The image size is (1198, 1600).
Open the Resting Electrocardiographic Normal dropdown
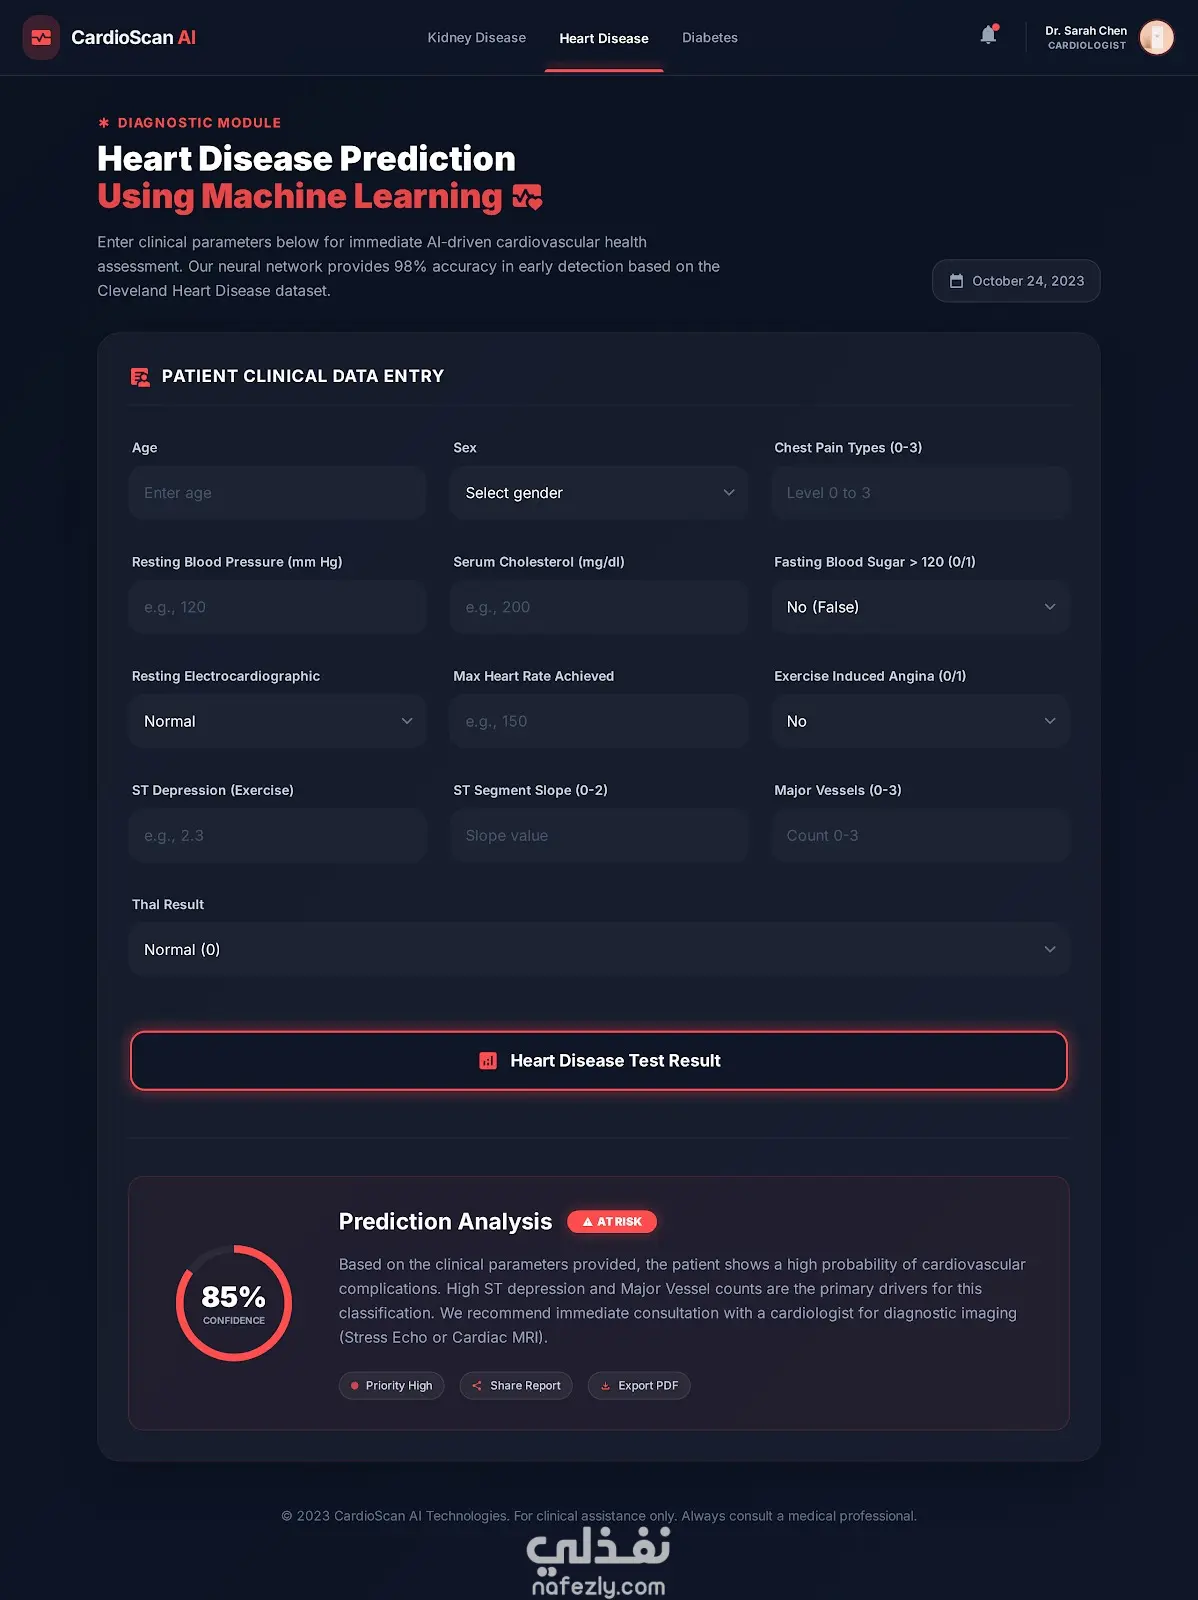[278, 721]
